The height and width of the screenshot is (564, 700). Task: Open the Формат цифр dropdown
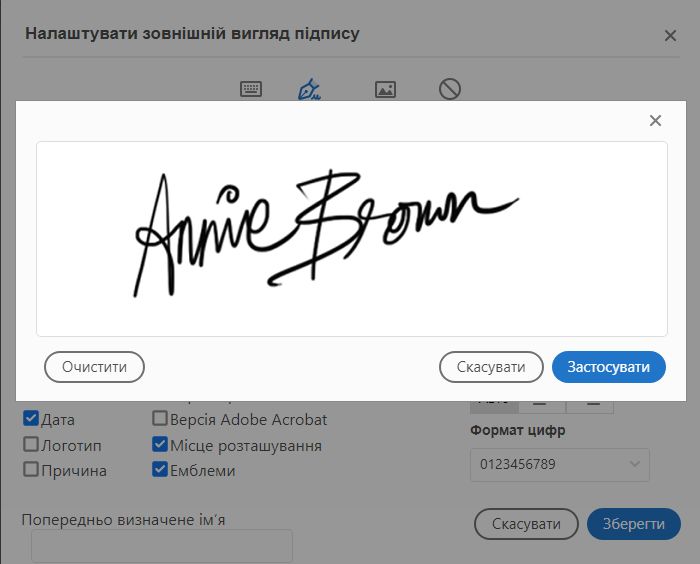click(560, 464)
